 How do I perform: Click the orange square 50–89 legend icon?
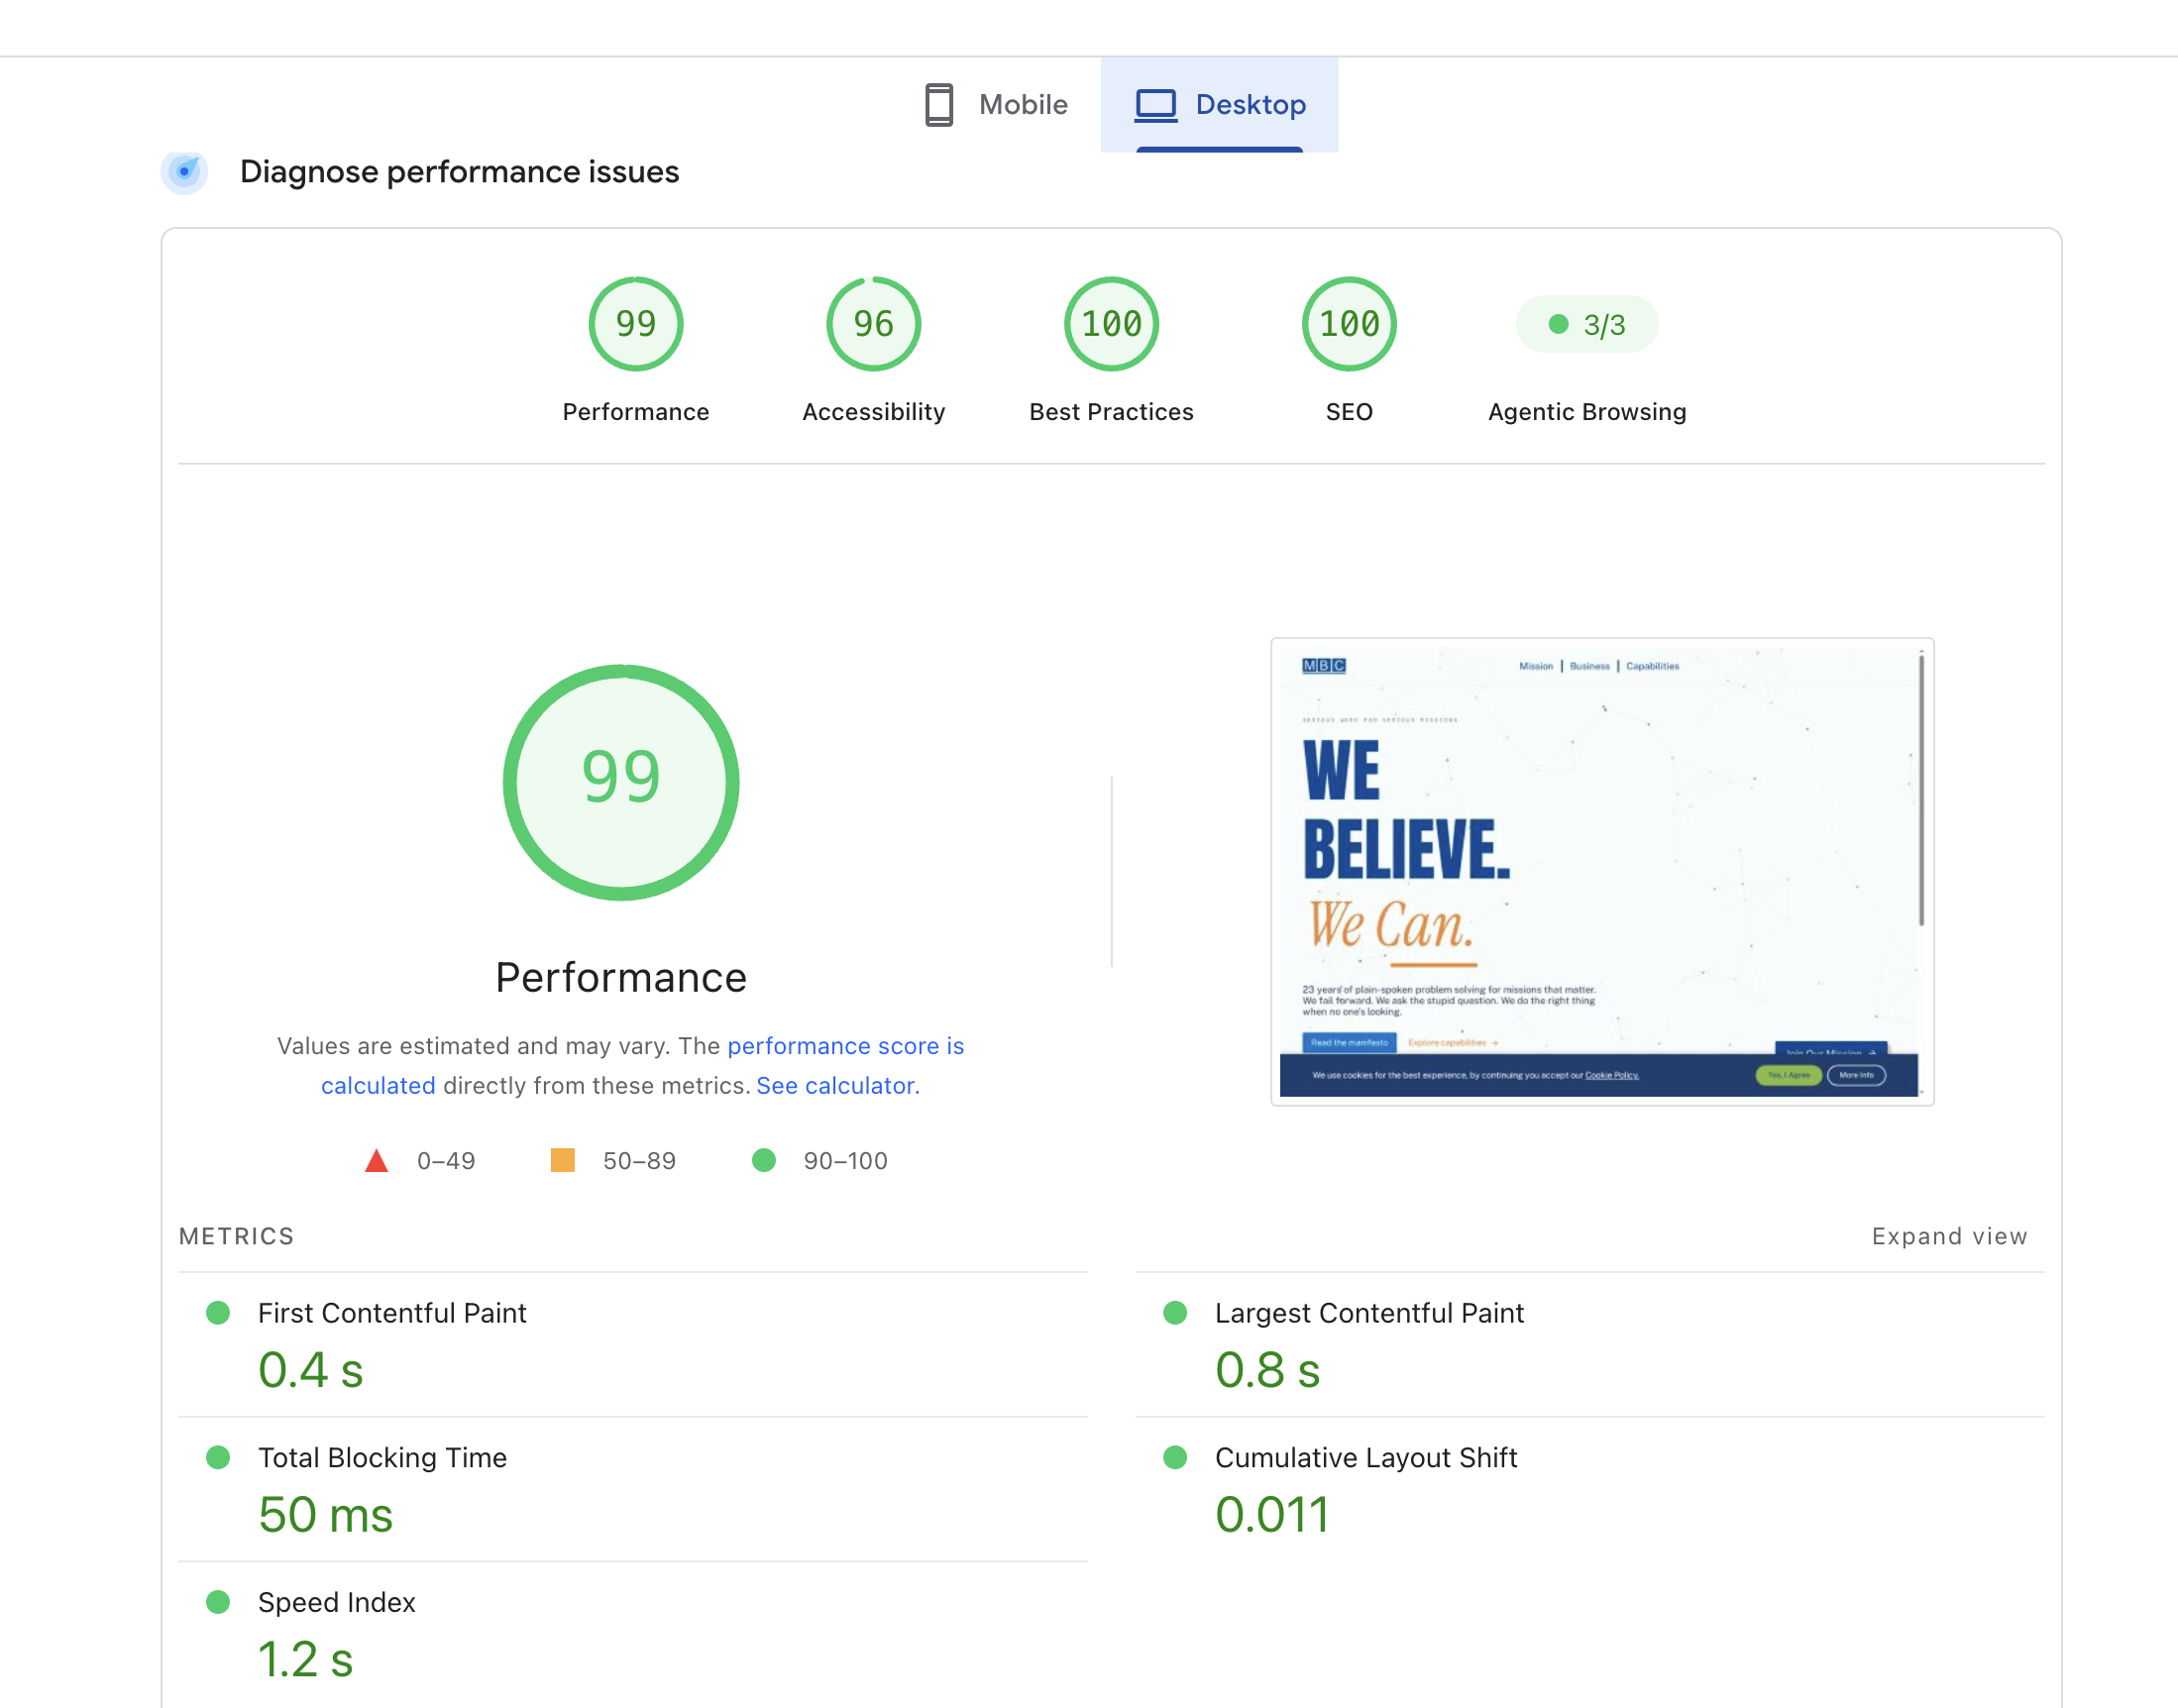(563, 1160)
